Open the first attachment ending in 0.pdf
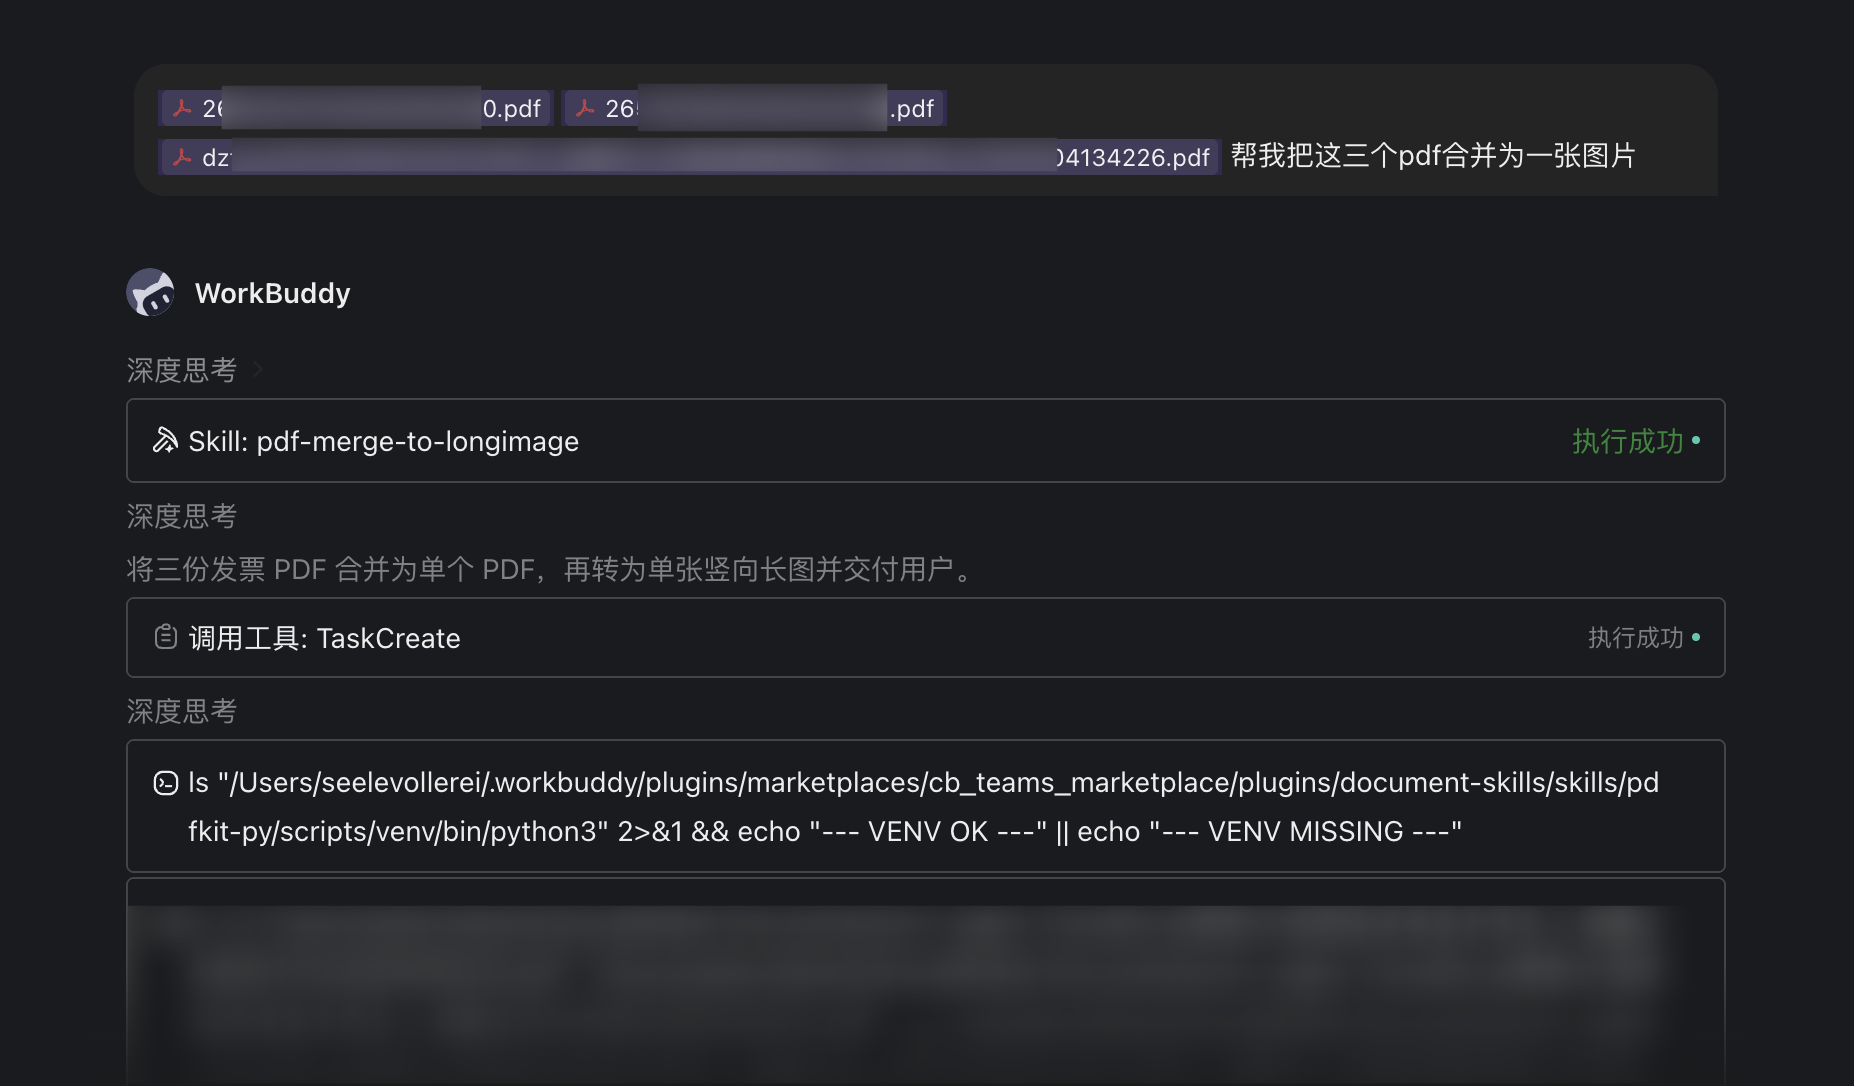 [x=355, y=108]
